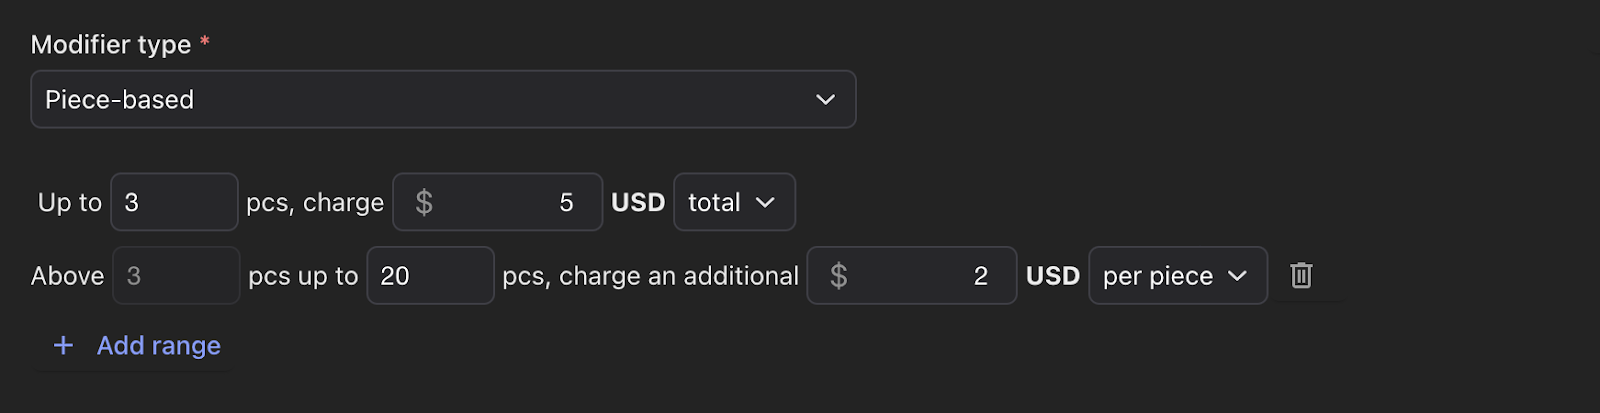Viewport: 1600px width, 413px height.
Task: Click the Add range link
Action: (x=159, y=345)
